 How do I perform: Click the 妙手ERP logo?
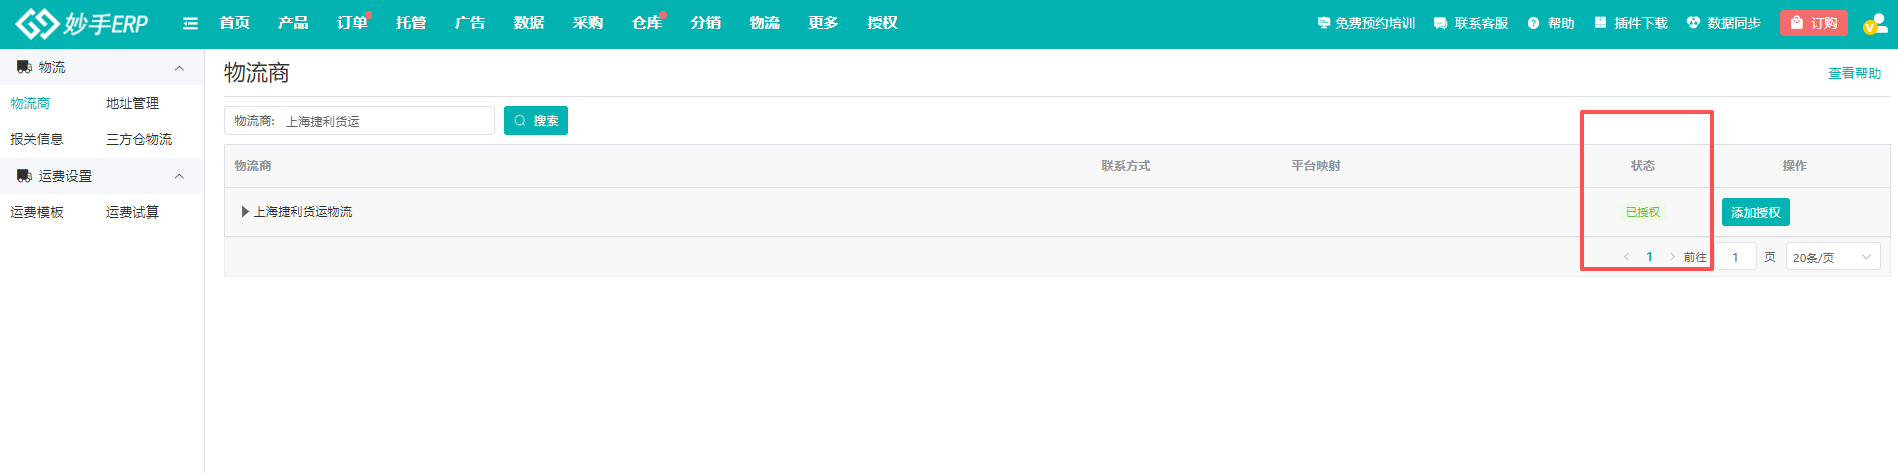click(82, 23)
